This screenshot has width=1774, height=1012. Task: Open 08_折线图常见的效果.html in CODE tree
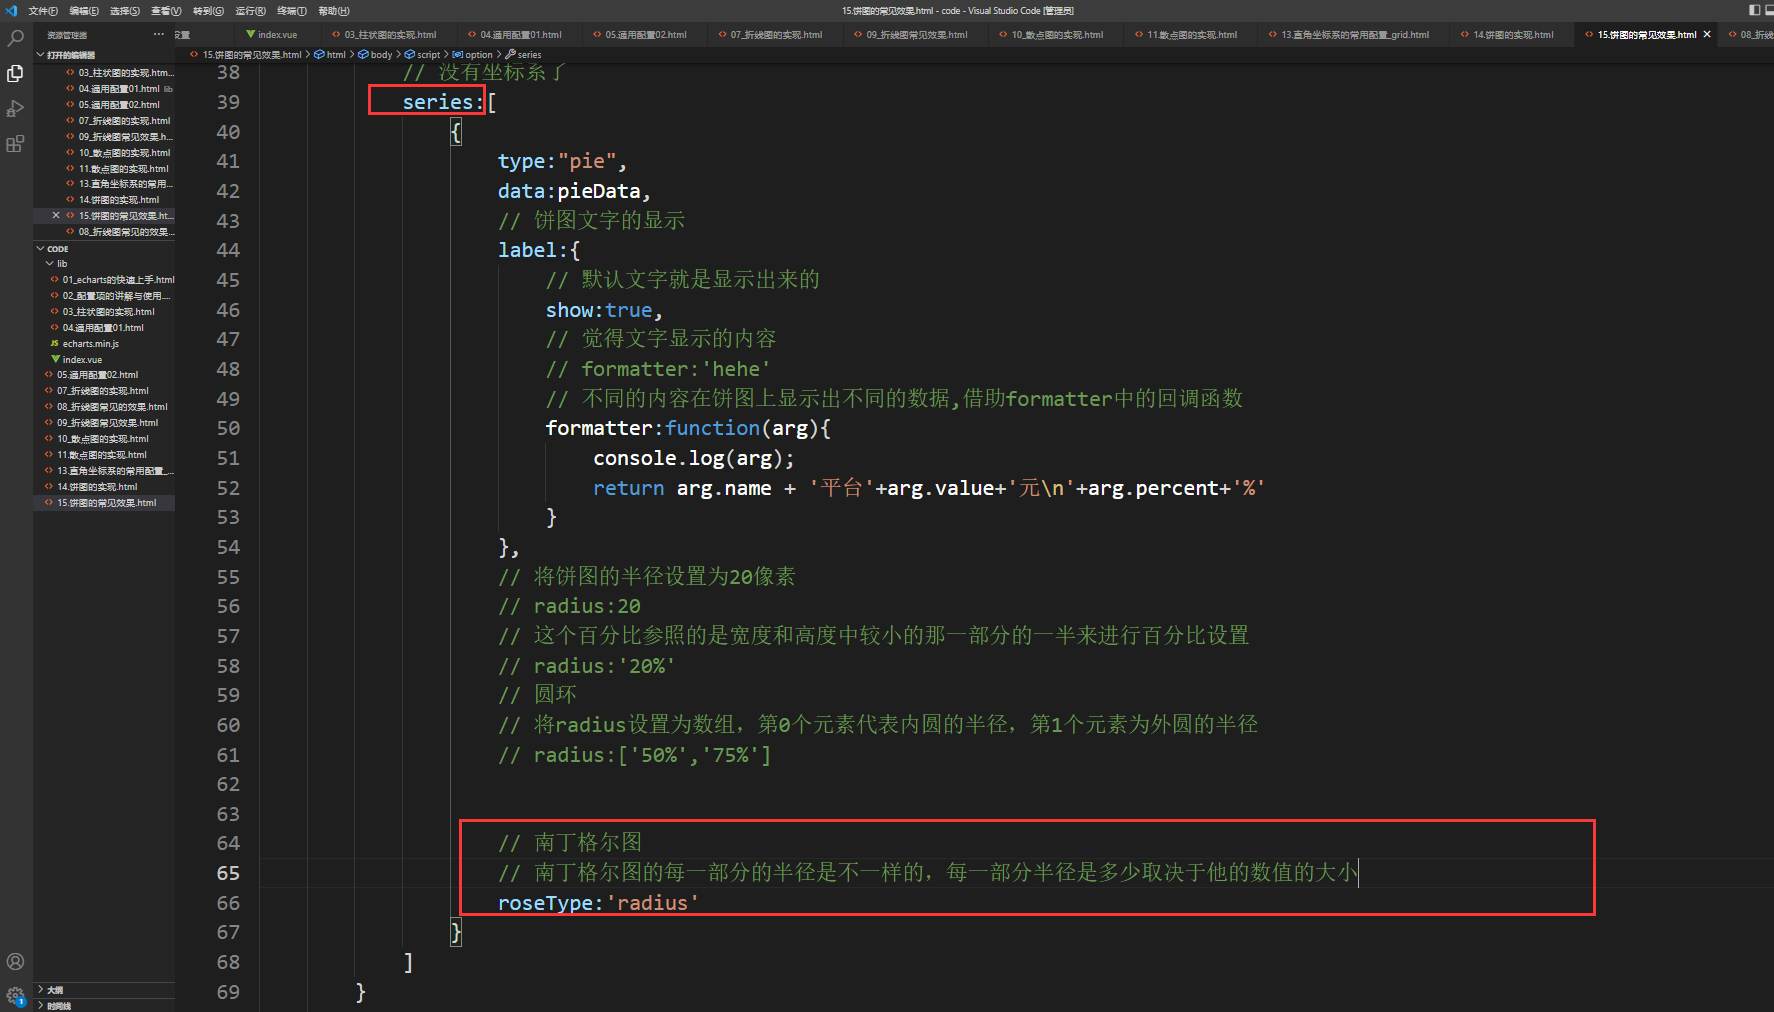tap(106, 407)
